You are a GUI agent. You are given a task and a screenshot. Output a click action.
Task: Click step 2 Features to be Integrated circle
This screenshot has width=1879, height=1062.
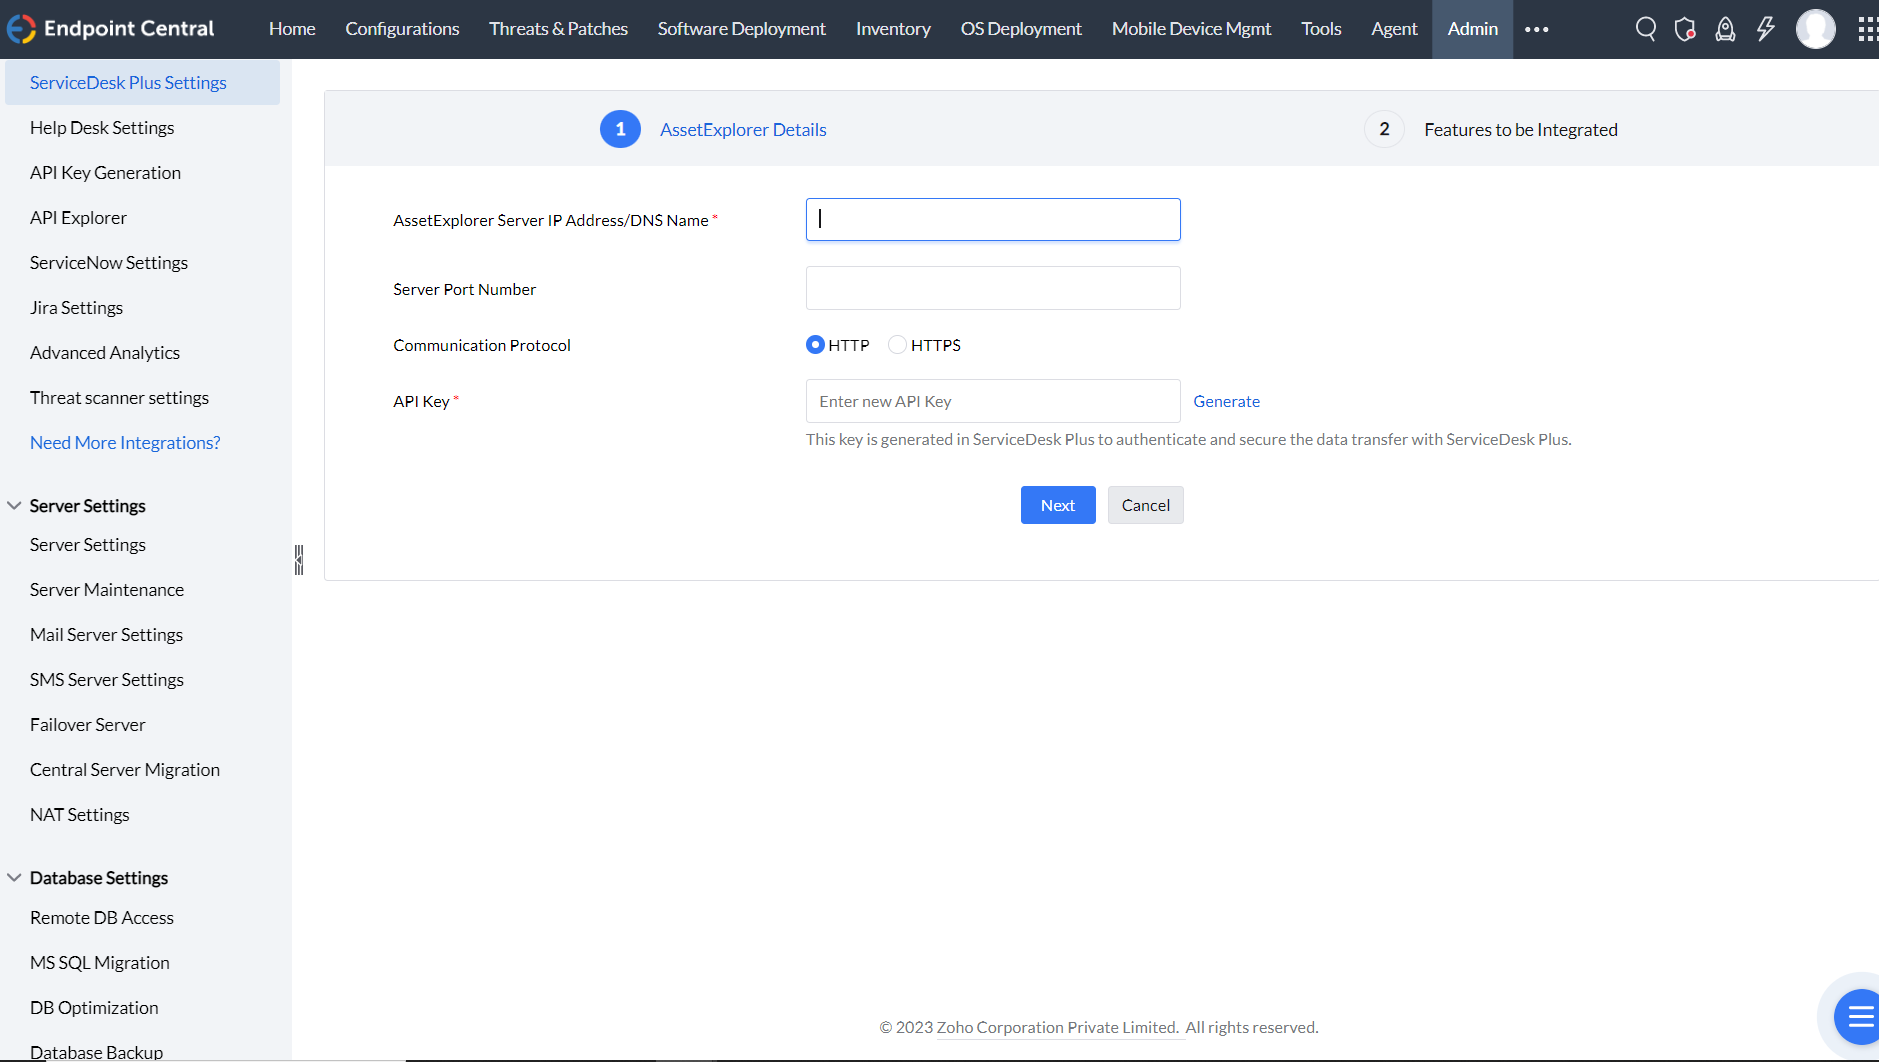pos(1384,129)
